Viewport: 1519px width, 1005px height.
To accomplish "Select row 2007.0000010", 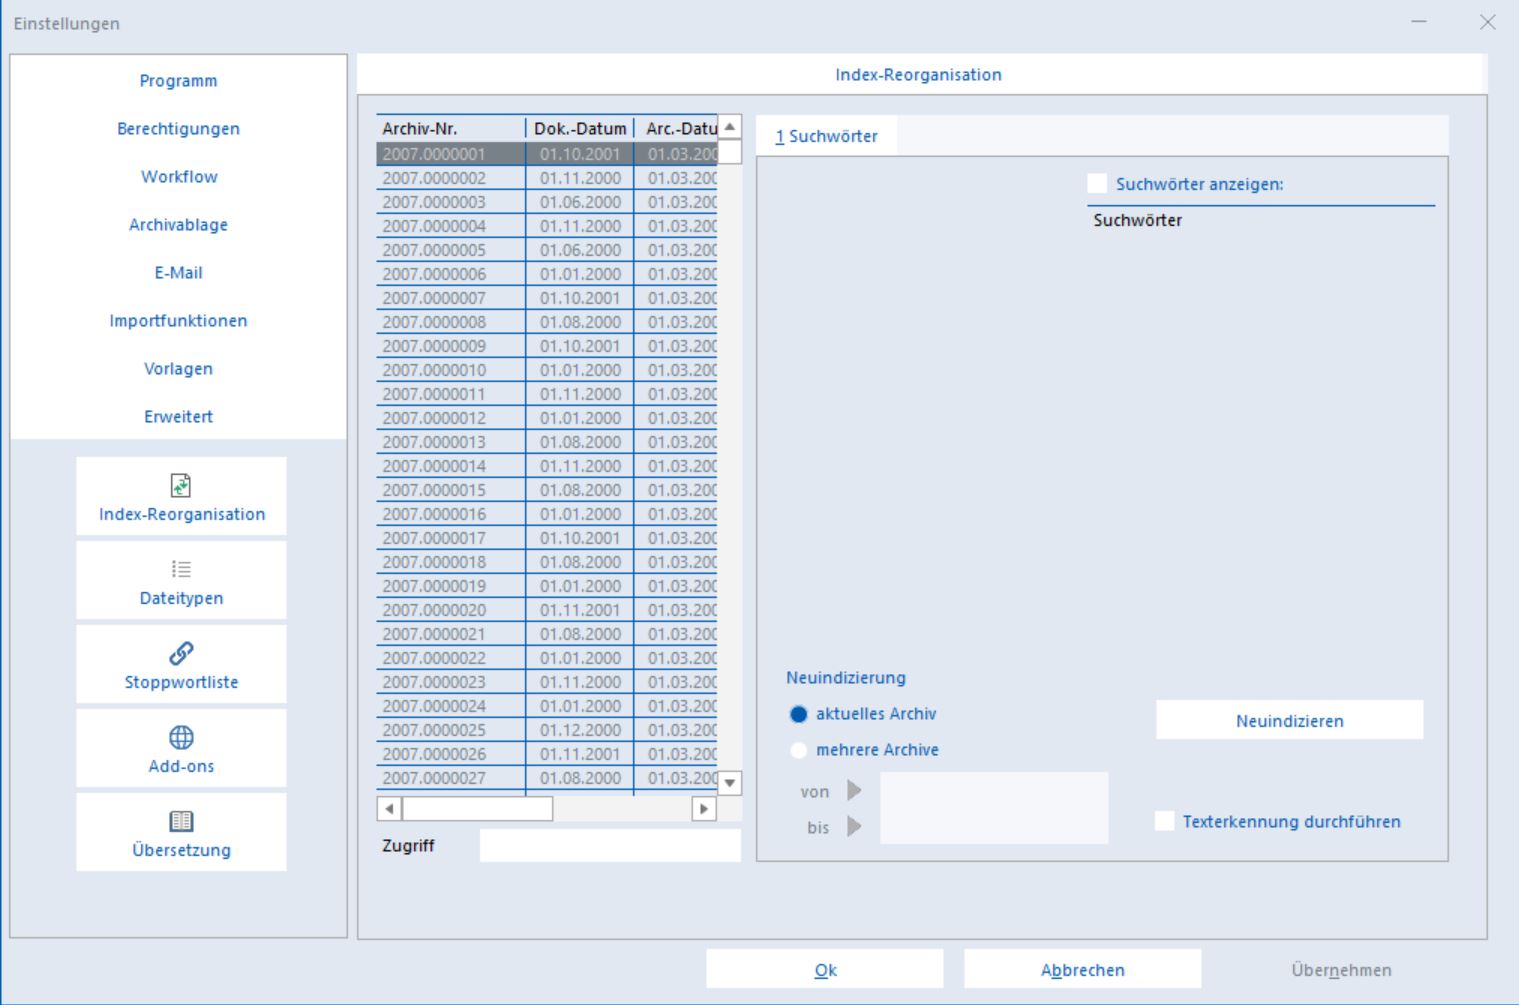I will click(547, 370).
